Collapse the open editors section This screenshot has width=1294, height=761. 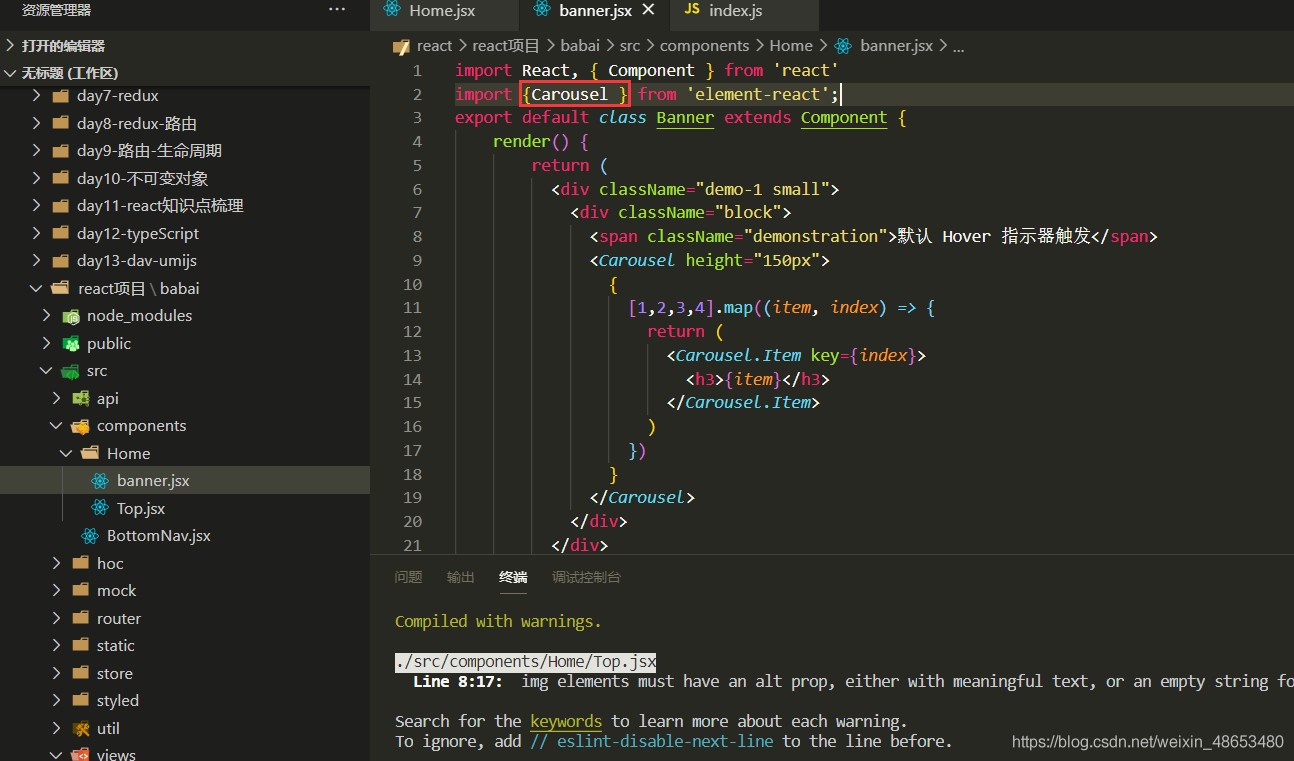point(10,46)
